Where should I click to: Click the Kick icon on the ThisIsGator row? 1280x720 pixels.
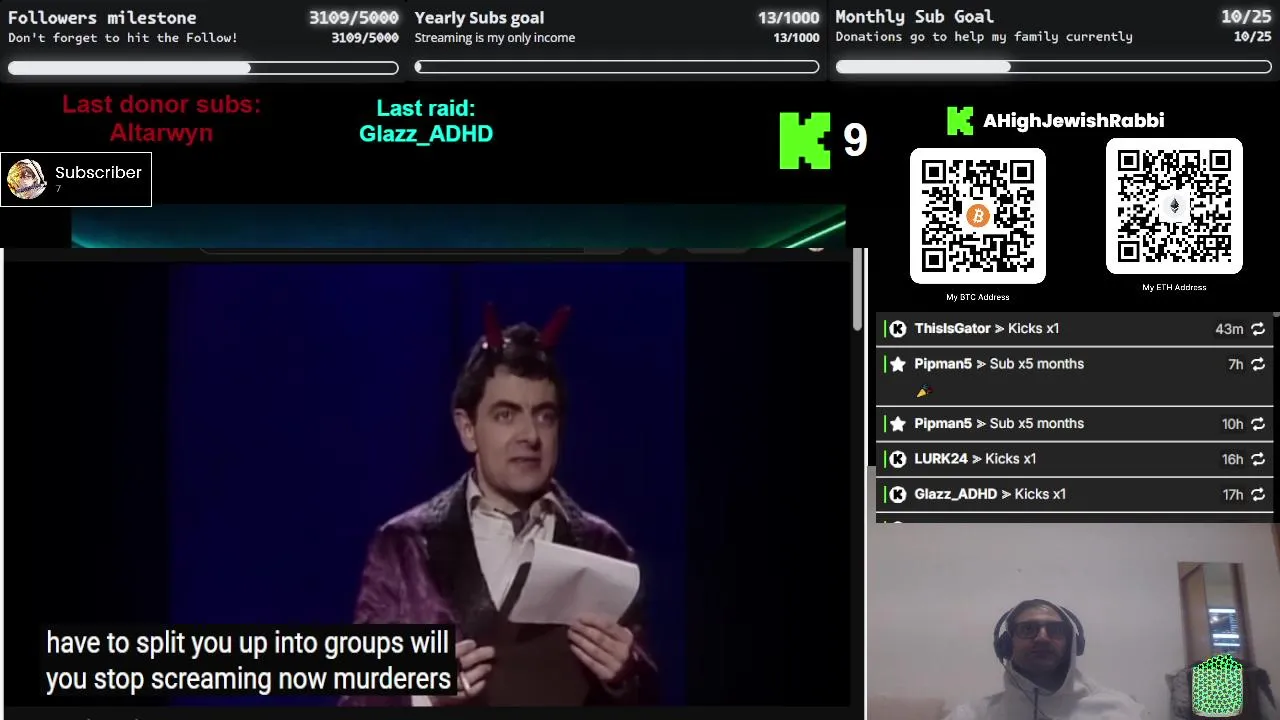[x=898, y=329]
